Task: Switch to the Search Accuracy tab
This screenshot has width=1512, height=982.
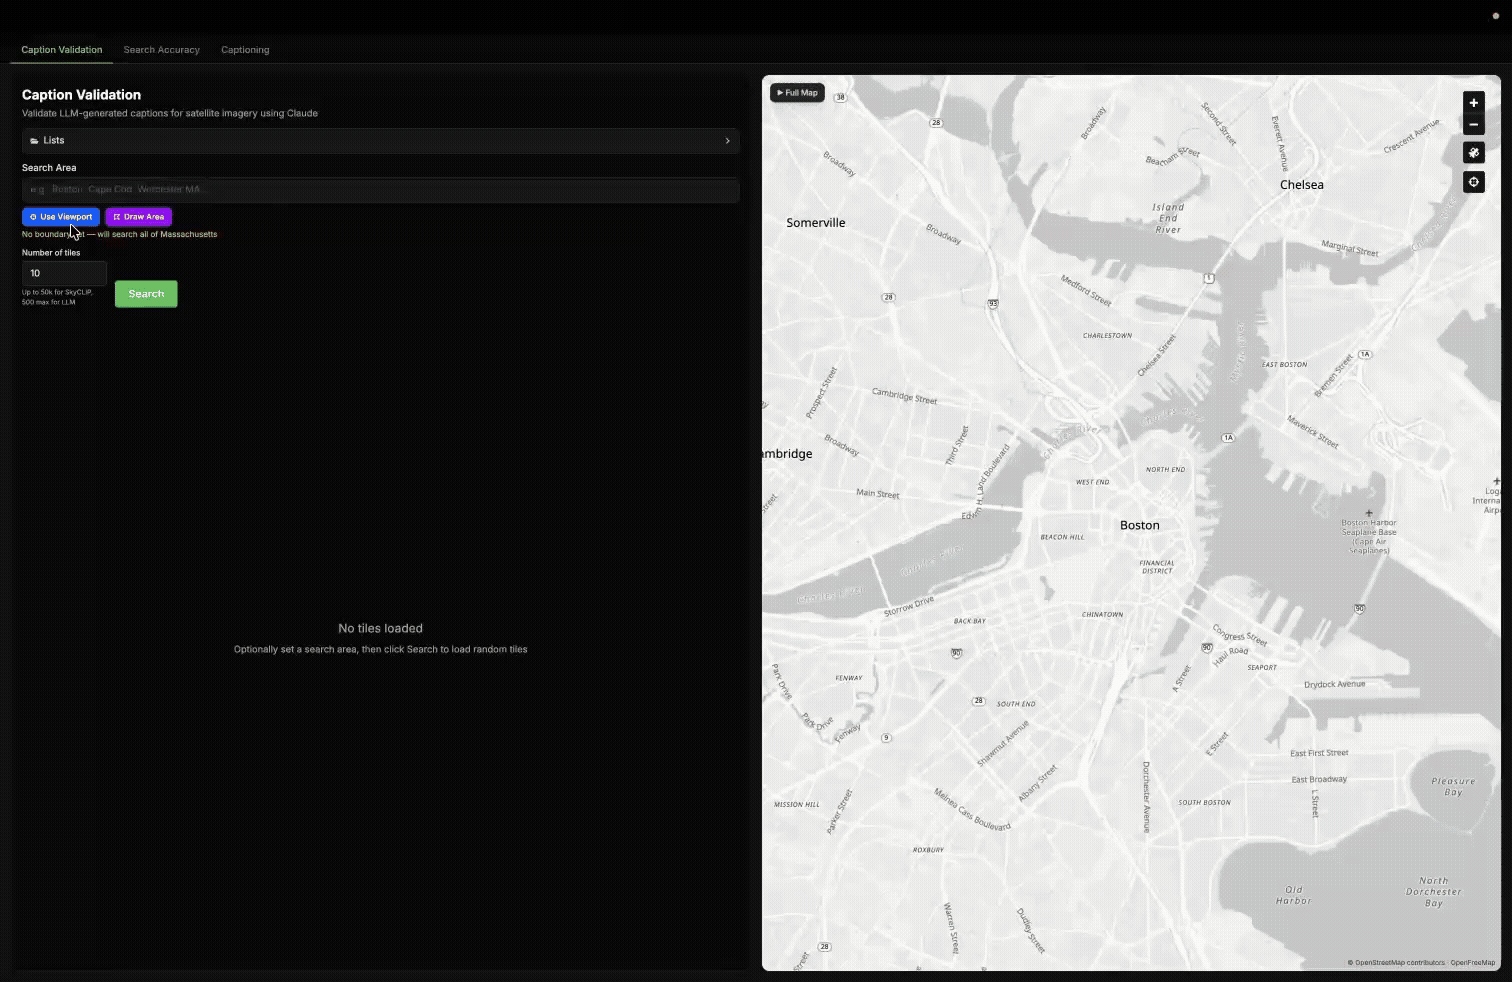Action: (x=161, y=50)
